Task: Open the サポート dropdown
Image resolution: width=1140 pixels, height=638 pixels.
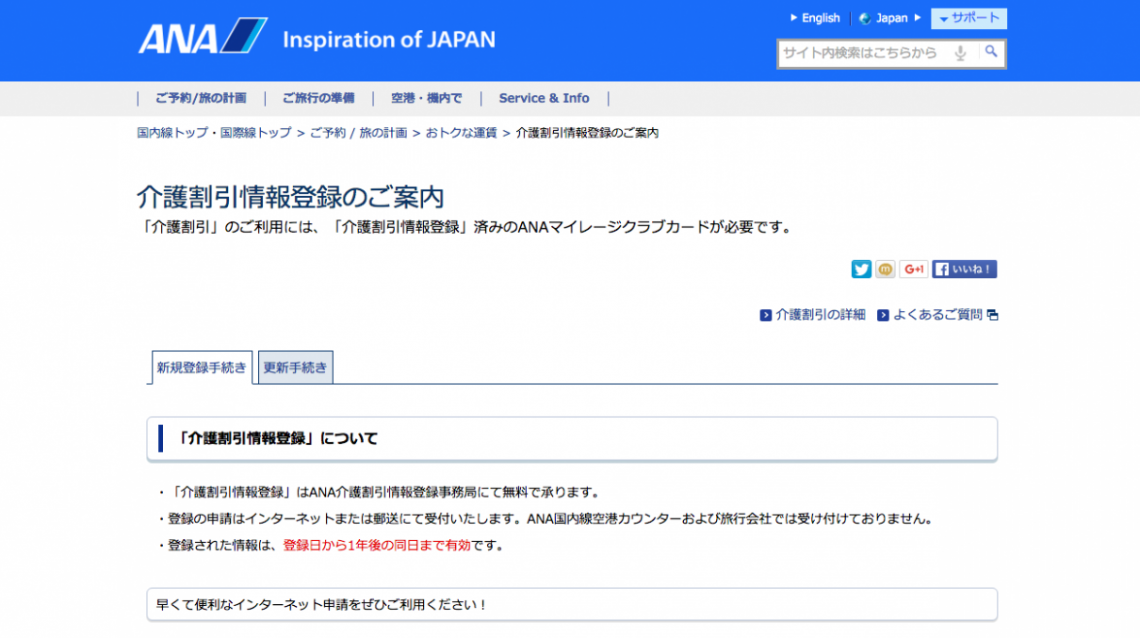Action: pyautogui.click(x=969, y=18)
